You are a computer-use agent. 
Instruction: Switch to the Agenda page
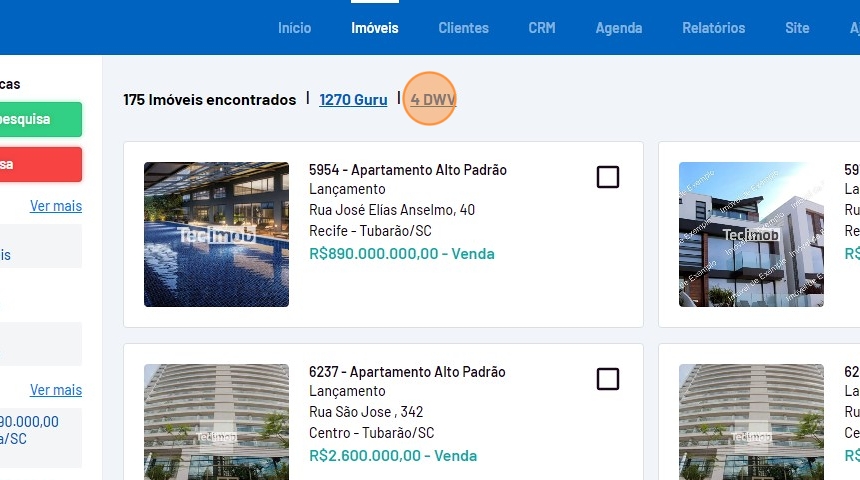(618, 28)
